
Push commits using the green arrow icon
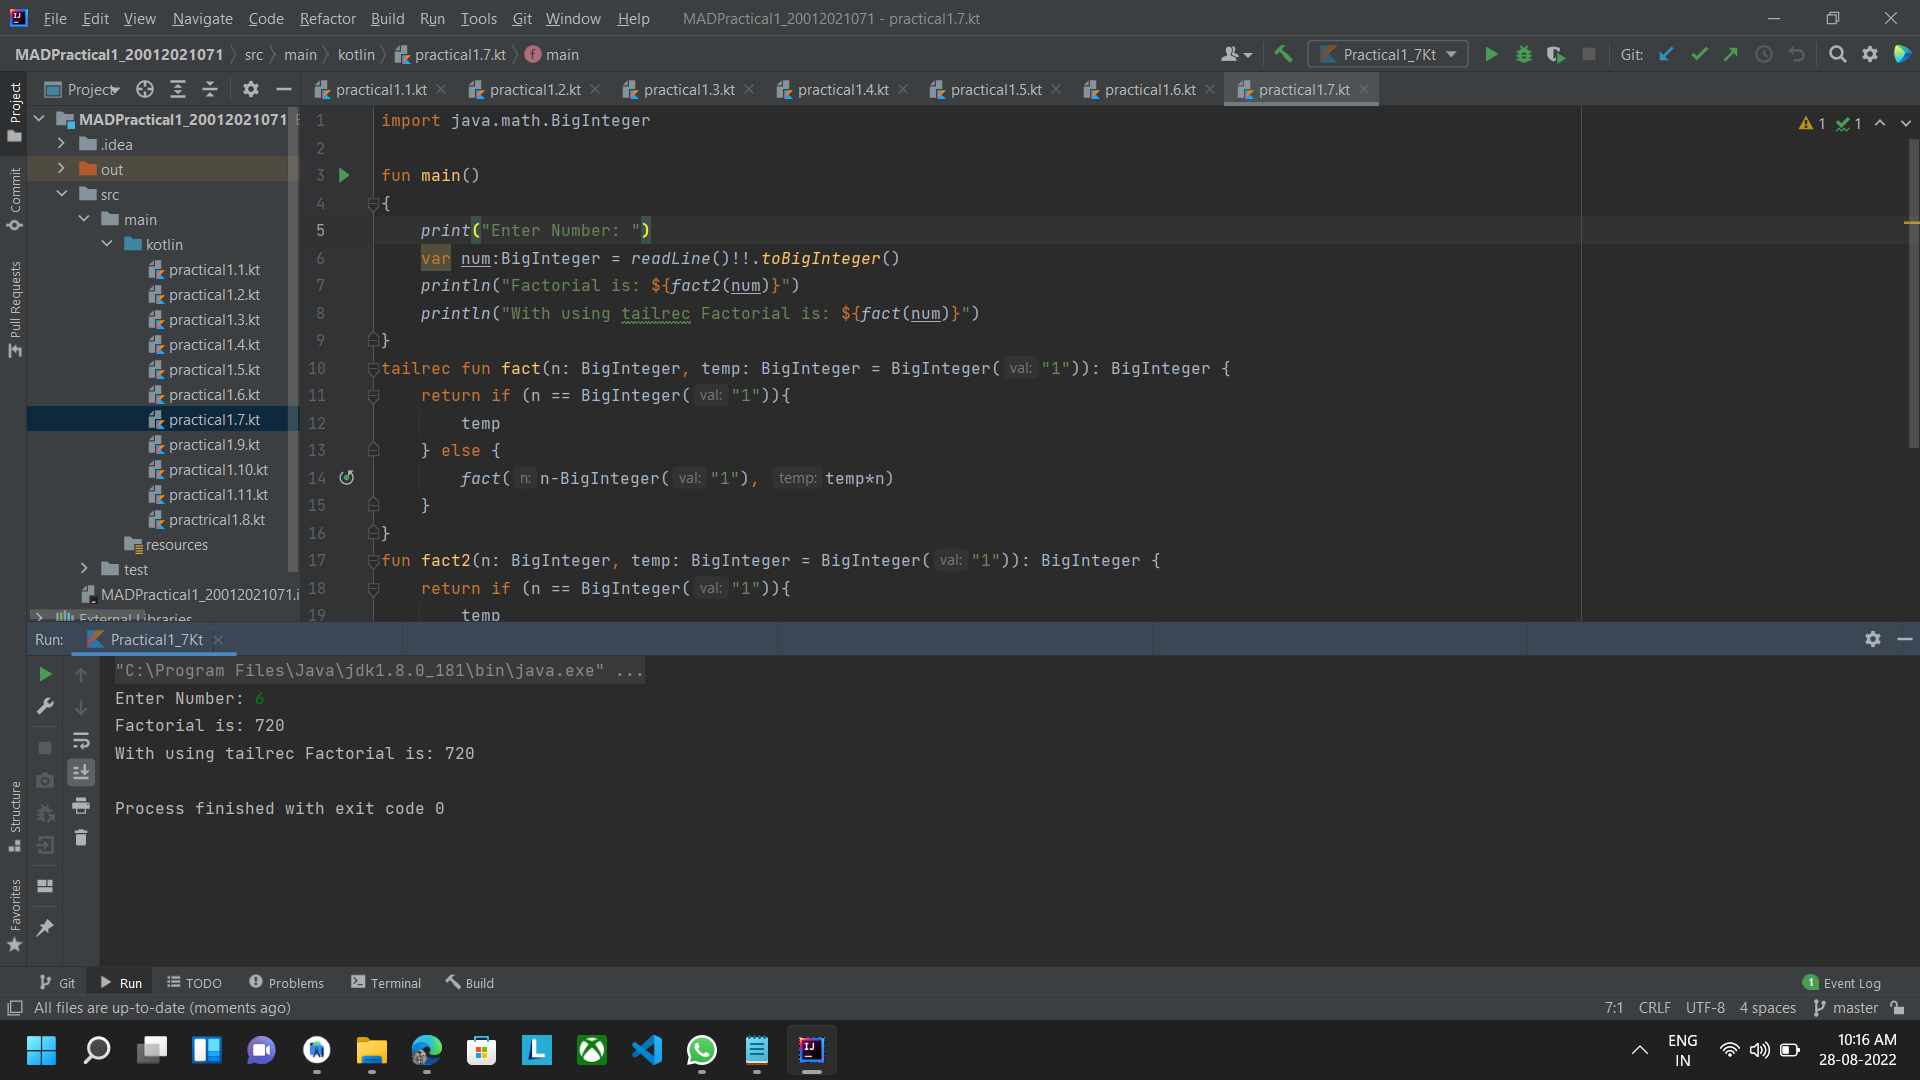(x=1732, y=54)
